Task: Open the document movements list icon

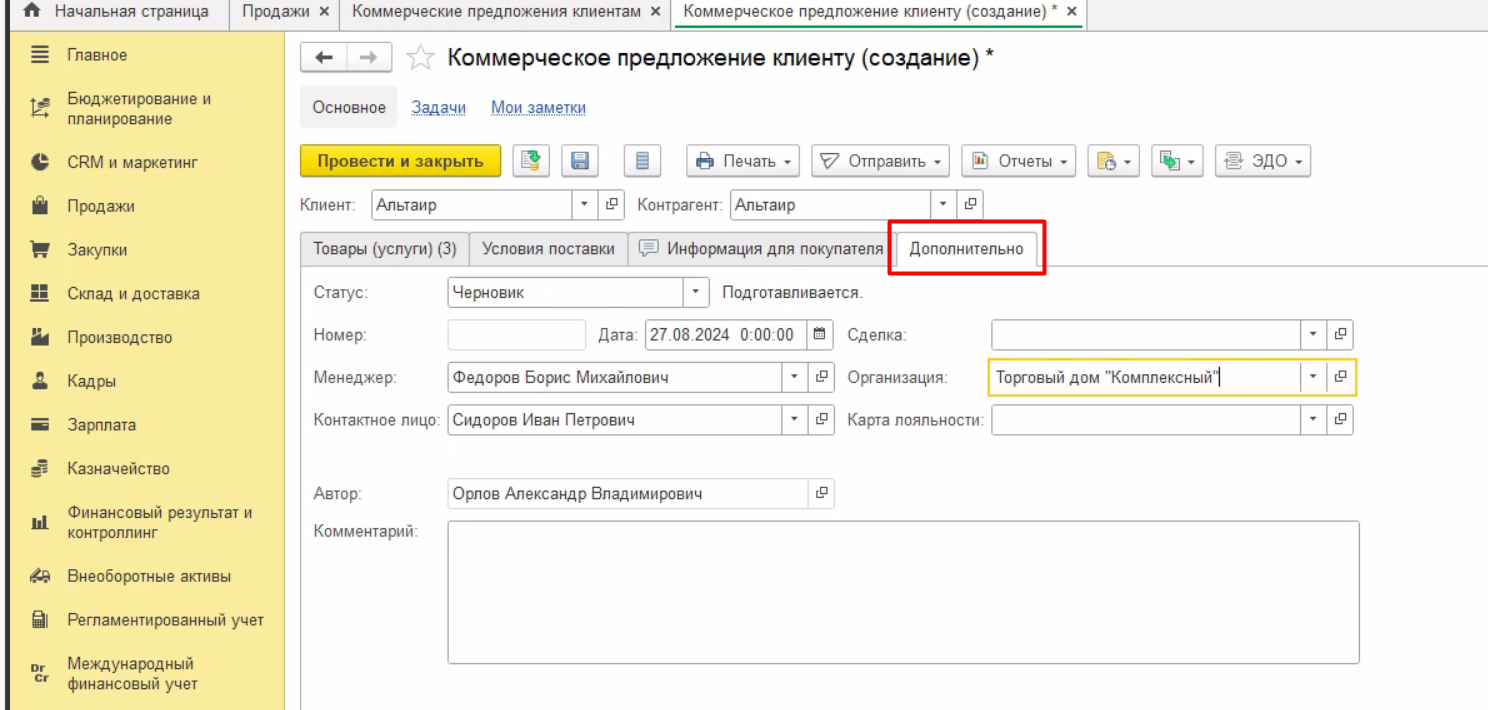Action: 642,161
